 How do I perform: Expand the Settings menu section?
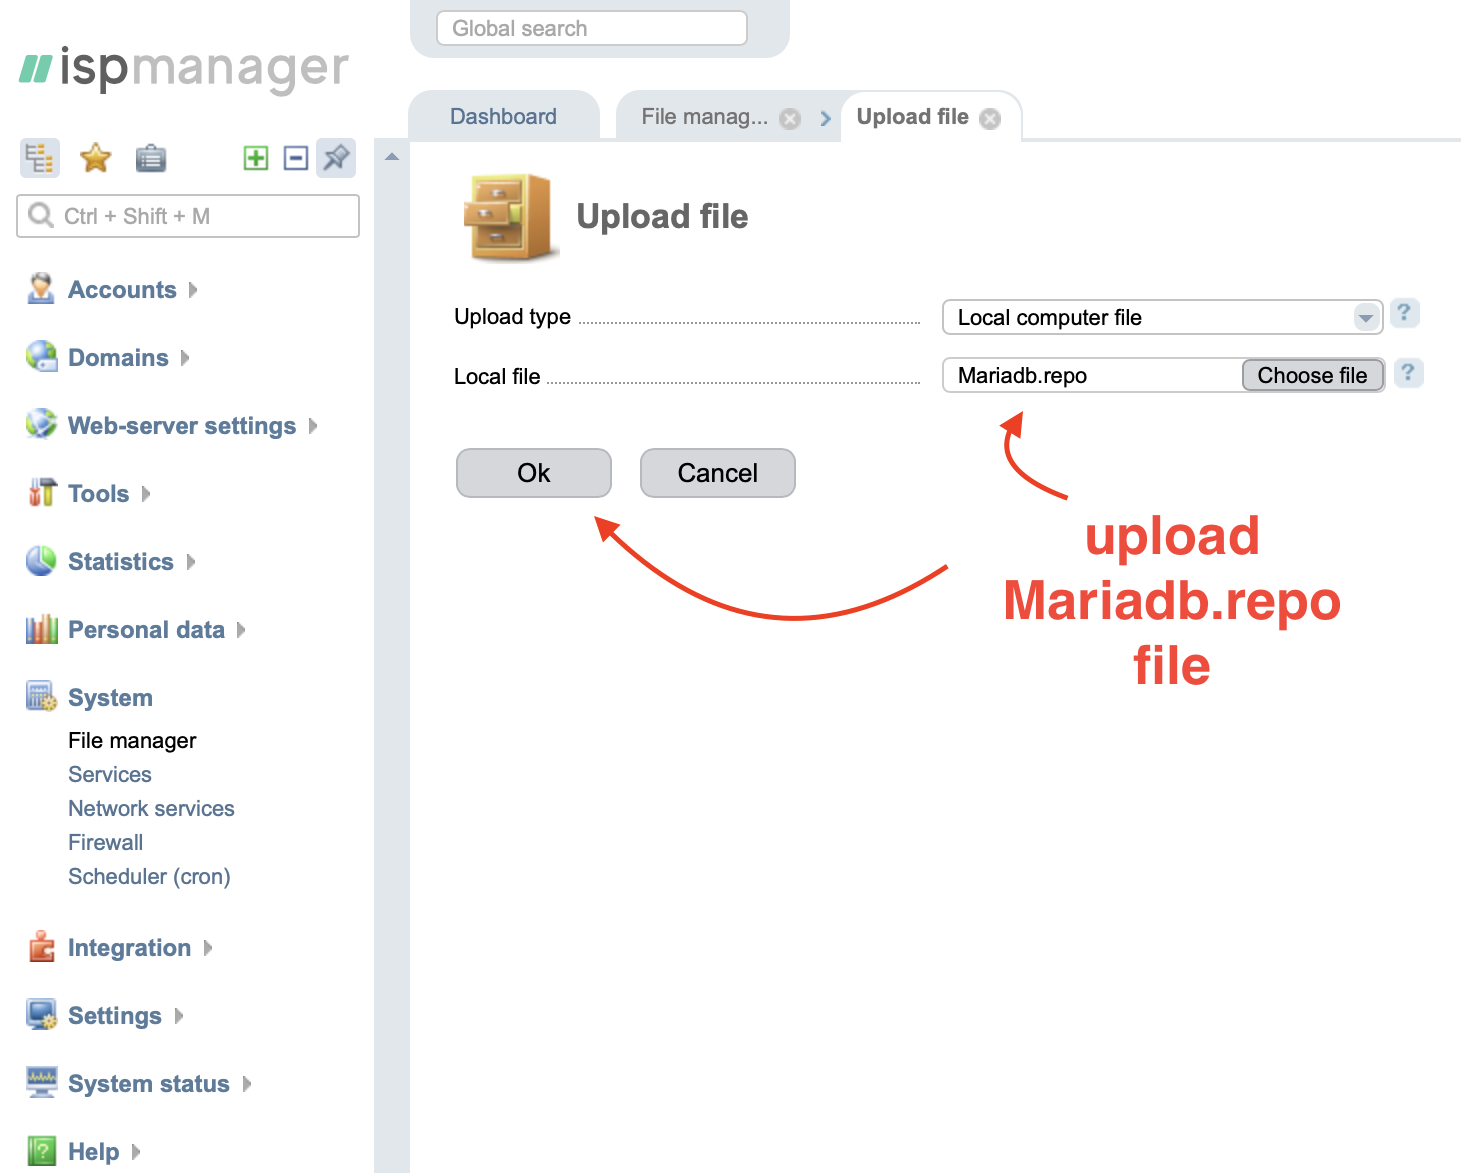click(179, 1016)
